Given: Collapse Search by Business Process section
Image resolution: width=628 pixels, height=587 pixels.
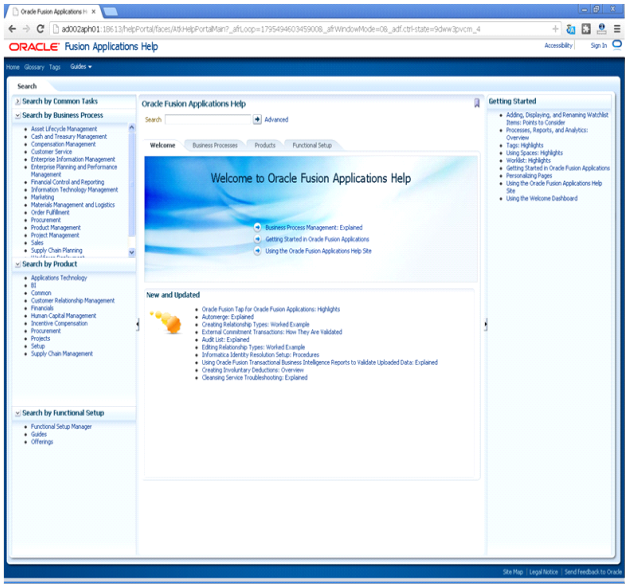Looking at the screenshot, I should [x=18, y=116].
